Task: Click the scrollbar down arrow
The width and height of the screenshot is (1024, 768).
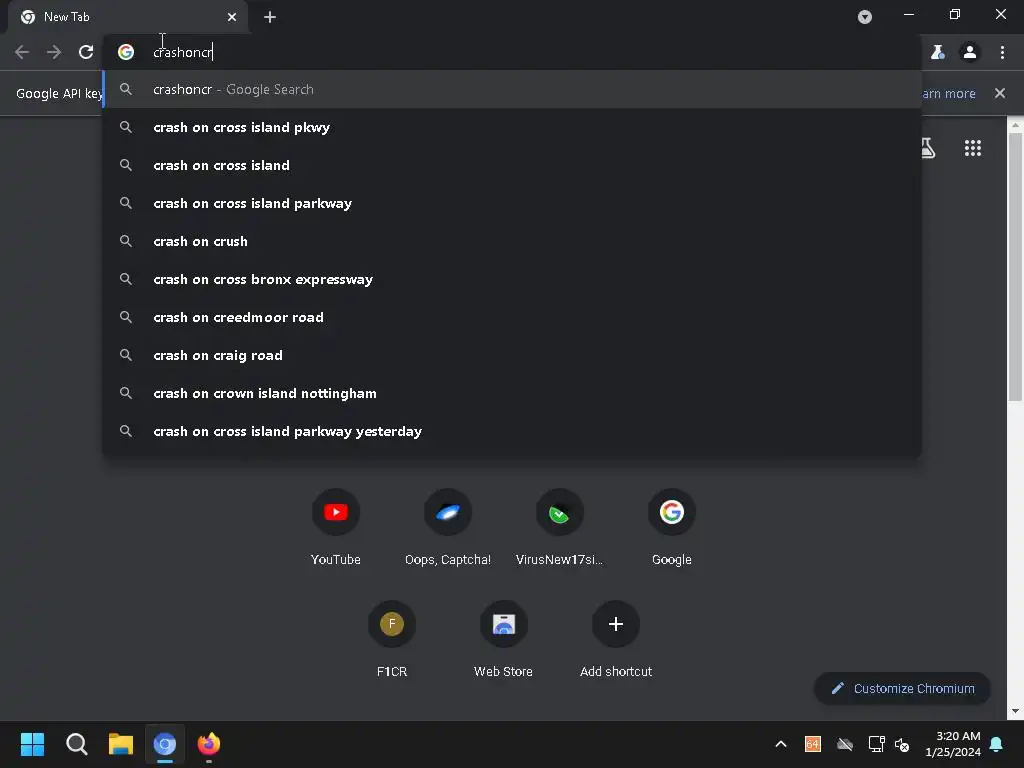Action: point(1016,711)
